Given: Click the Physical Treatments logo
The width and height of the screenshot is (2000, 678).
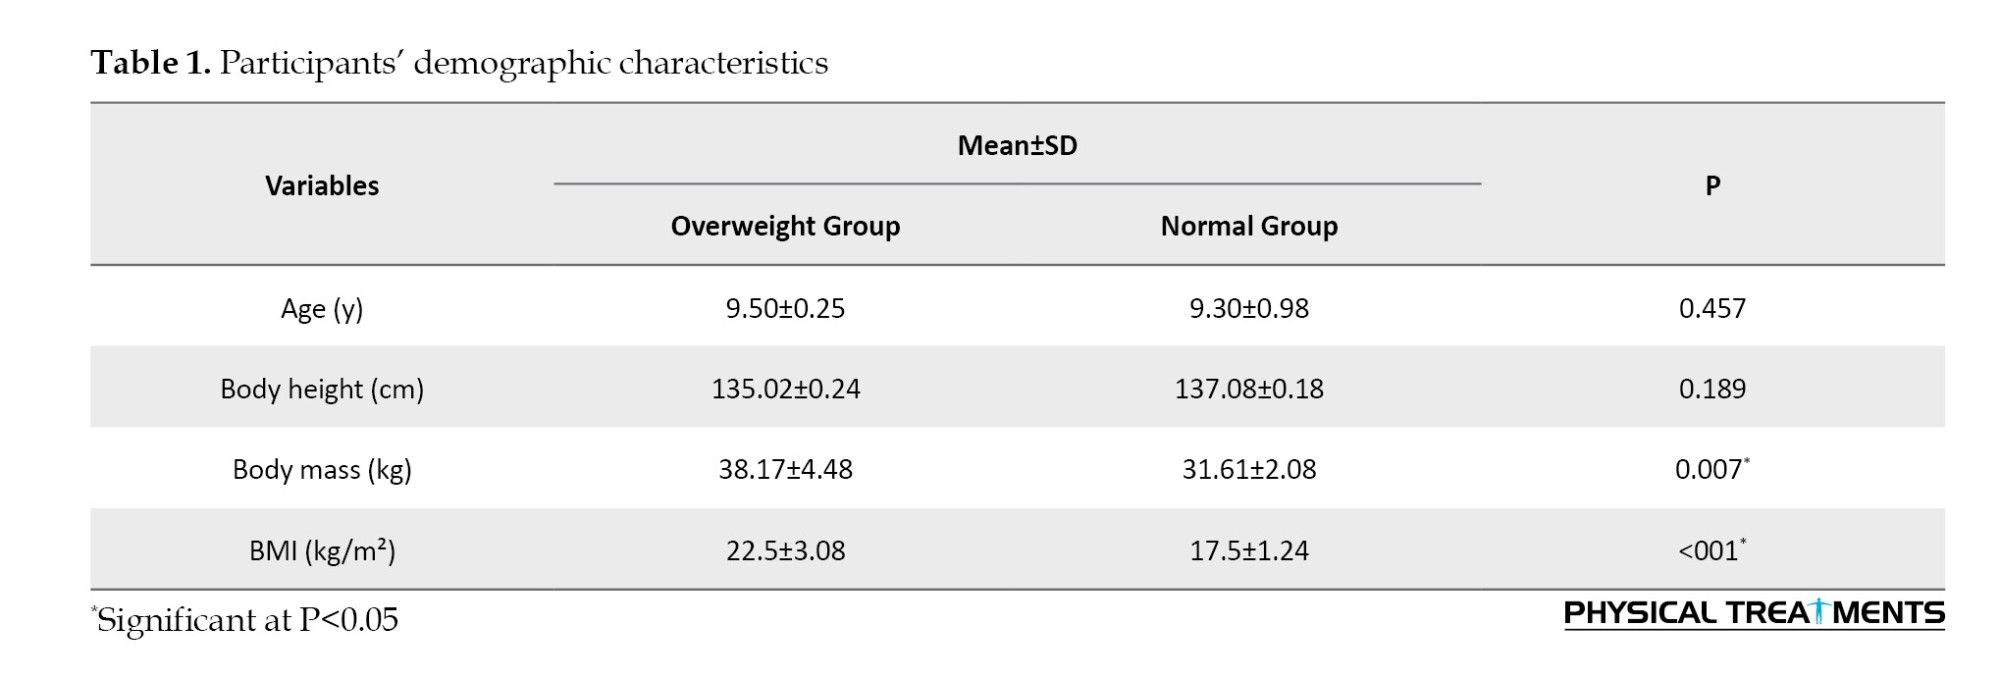Looking at the screenshot, I should coord(1753,613).
